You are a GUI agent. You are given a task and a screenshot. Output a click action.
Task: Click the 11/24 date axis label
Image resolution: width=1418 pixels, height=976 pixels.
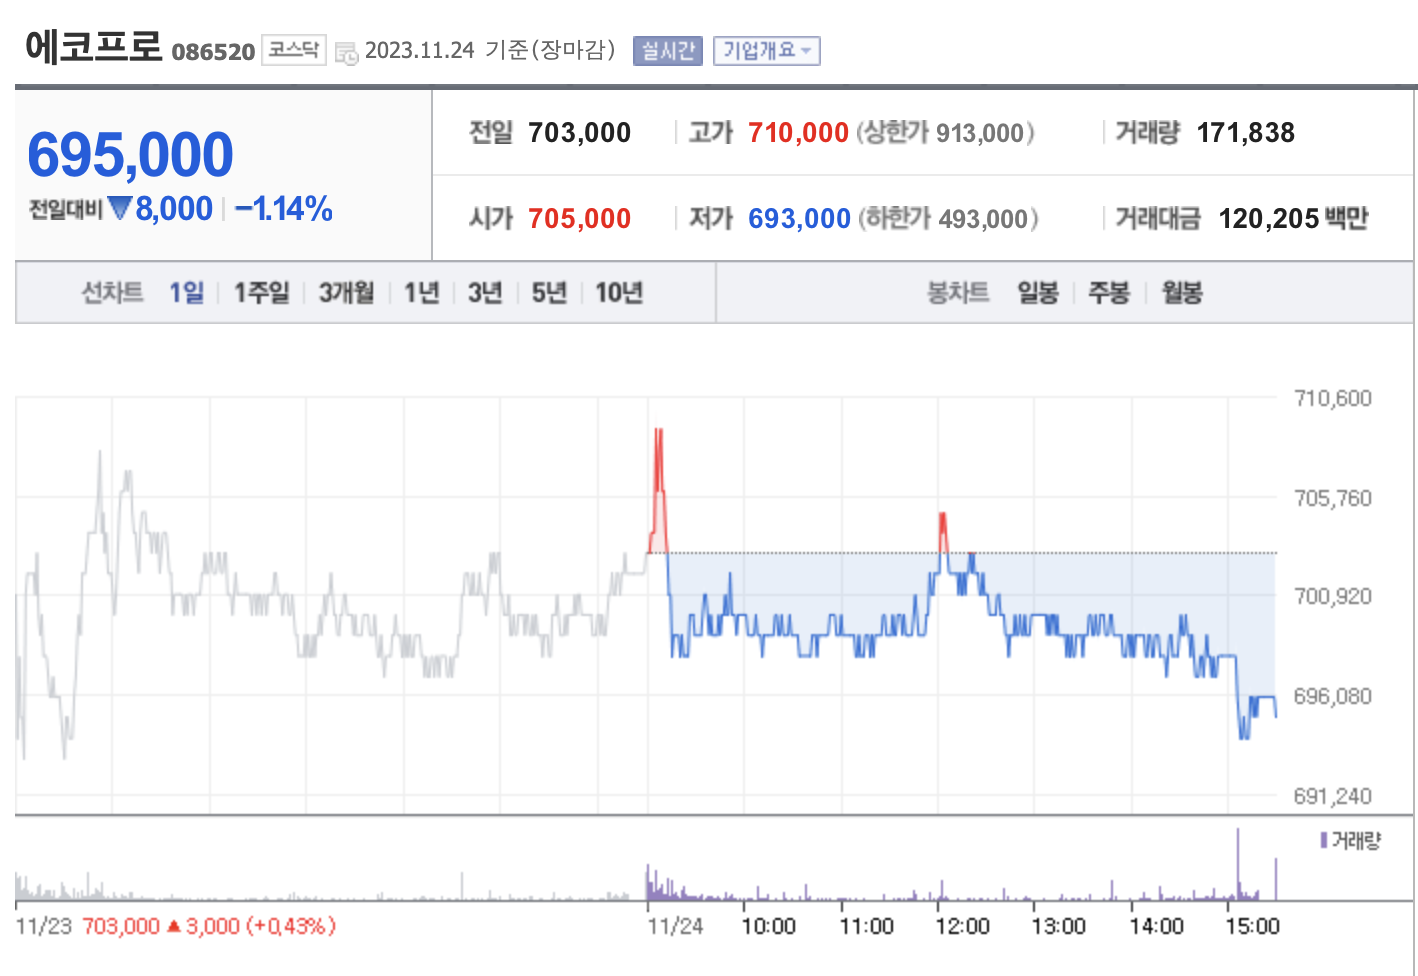(675, 926)
